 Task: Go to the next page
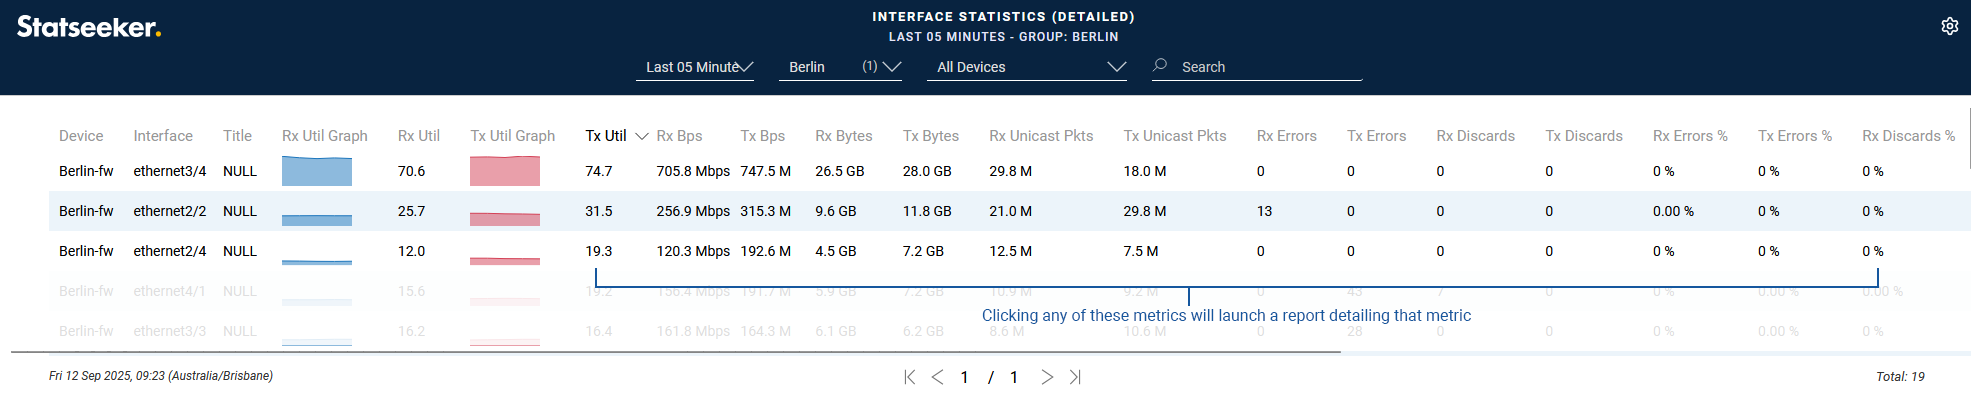(x=1047, y=377)
